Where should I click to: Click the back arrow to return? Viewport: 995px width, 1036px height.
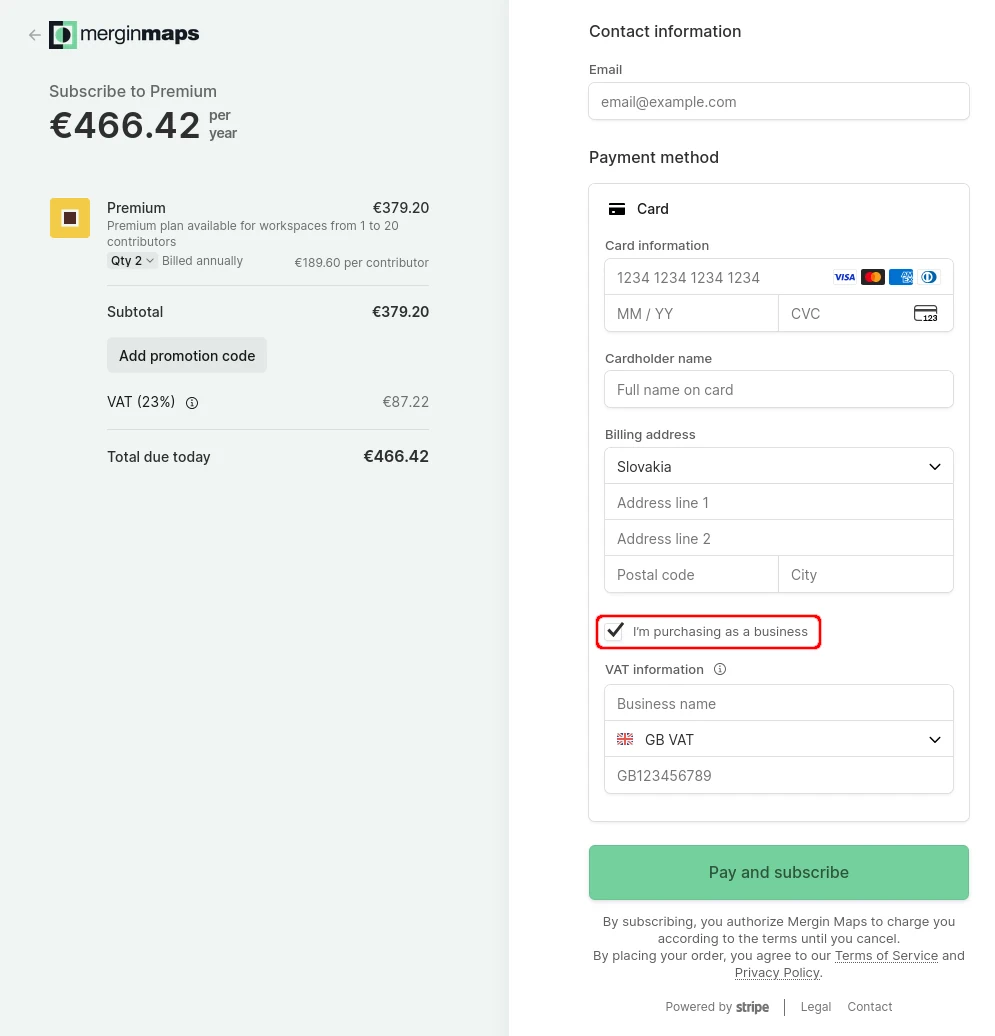tap(34, 34)
